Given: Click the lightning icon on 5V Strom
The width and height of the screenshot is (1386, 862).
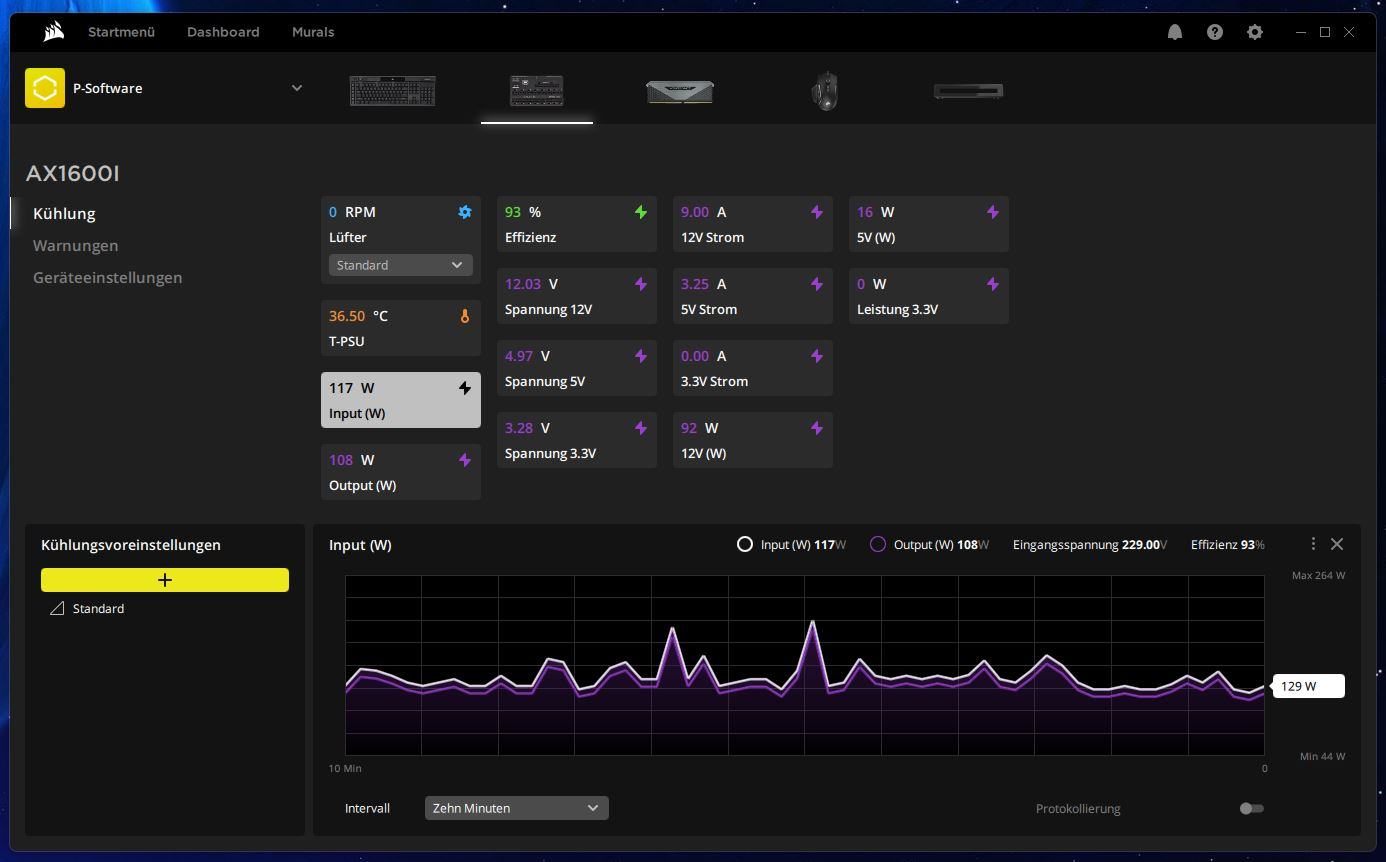Looking at the screenshot, I should 817,284.
